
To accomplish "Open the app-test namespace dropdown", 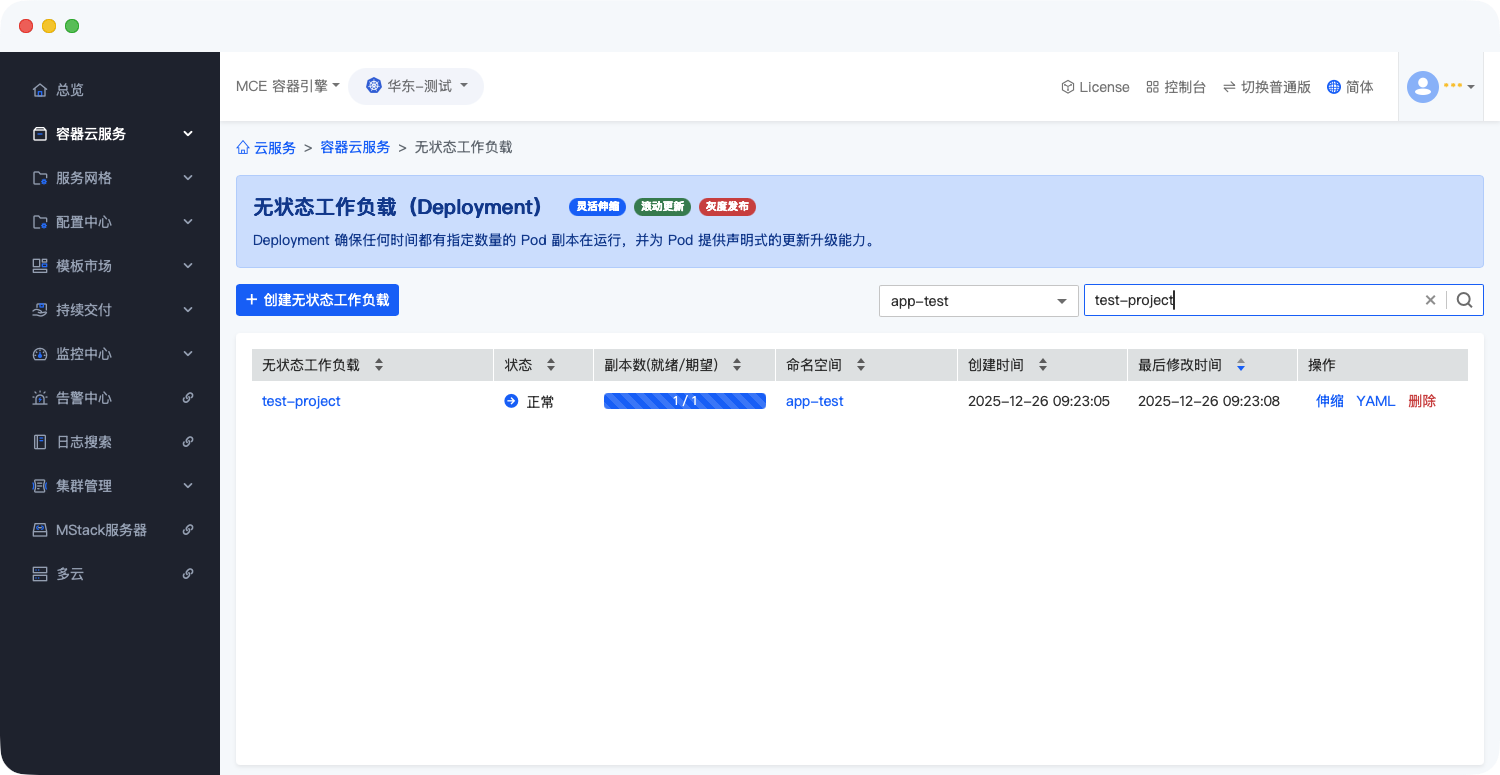I will pos(978,301).
